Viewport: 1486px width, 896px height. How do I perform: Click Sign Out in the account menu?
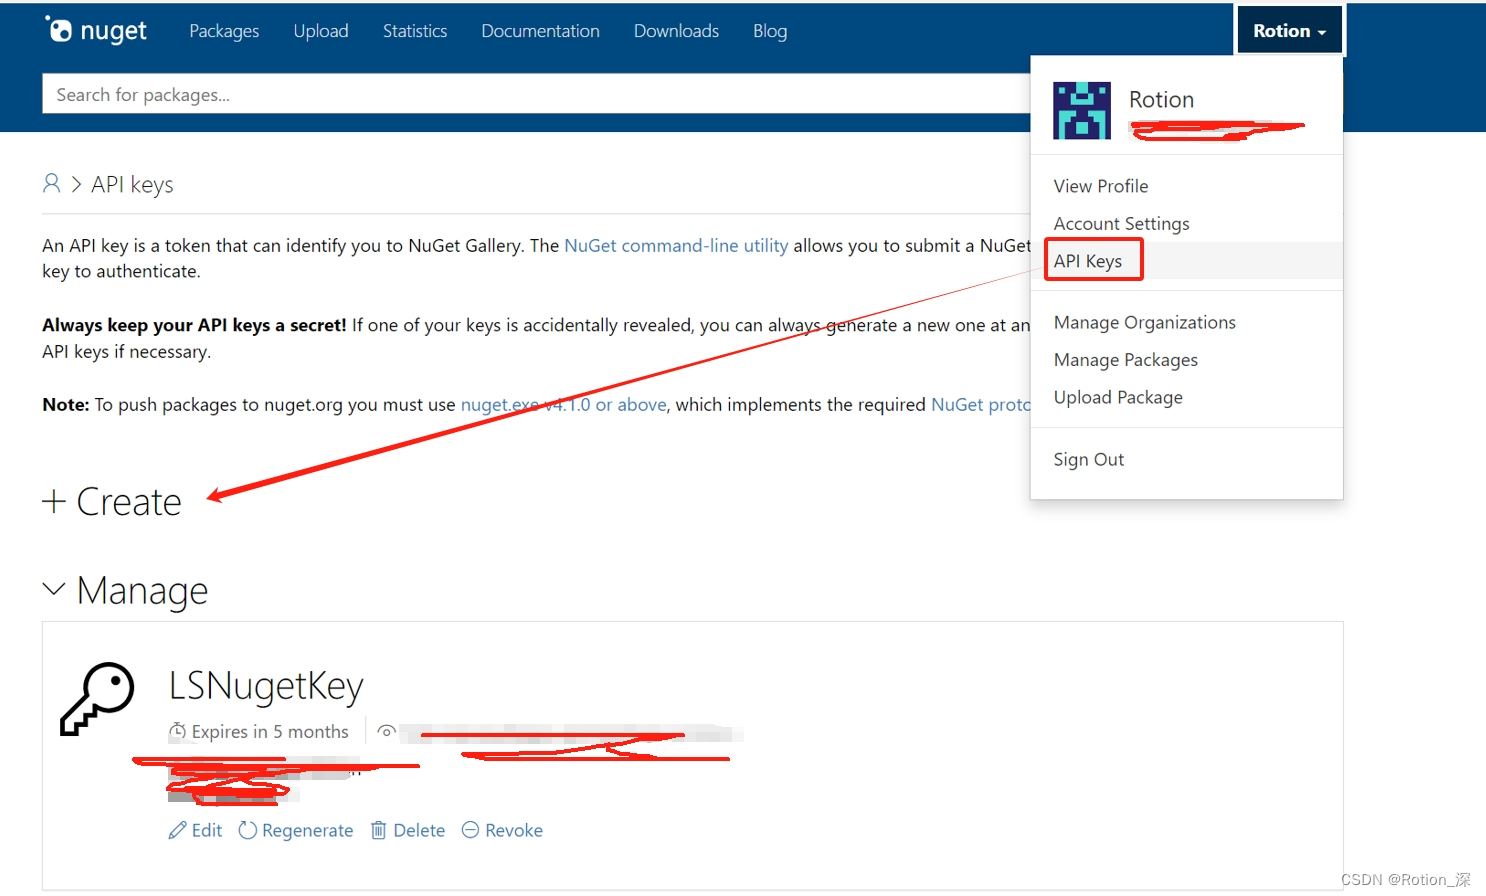1089,459
